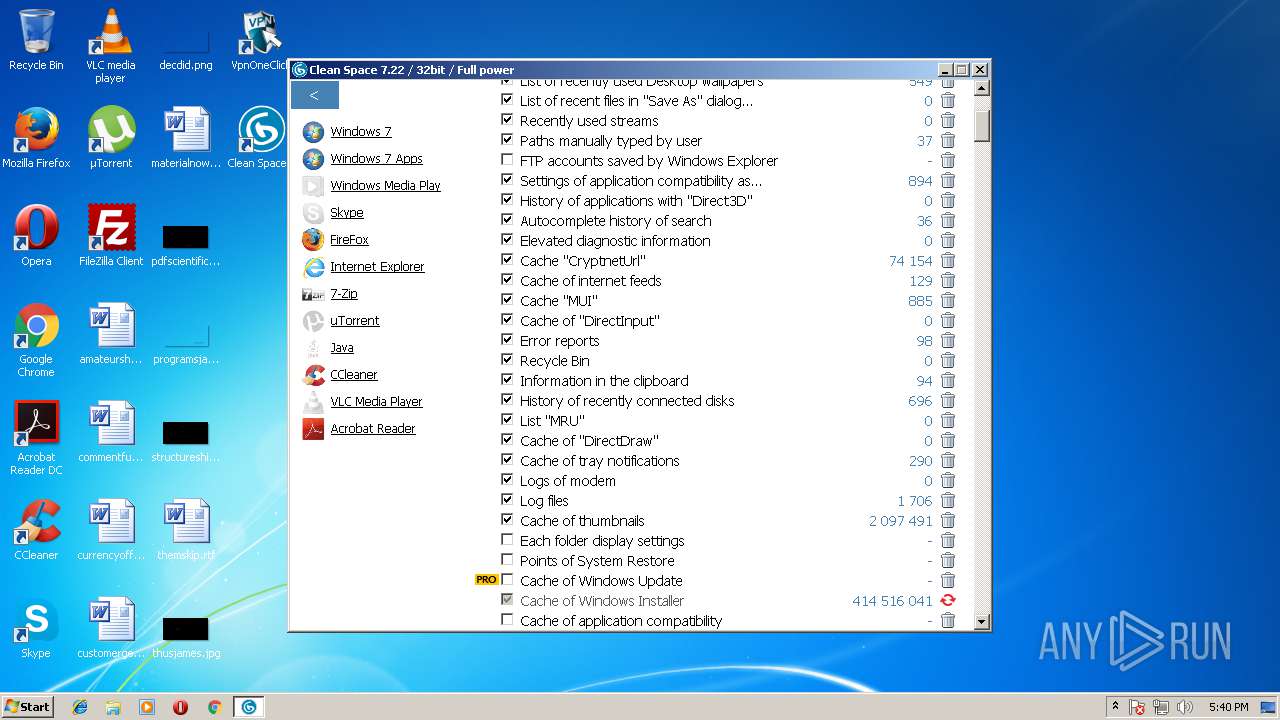
Task: Open the VLC Media Player category link
Action: pos(376,402)
